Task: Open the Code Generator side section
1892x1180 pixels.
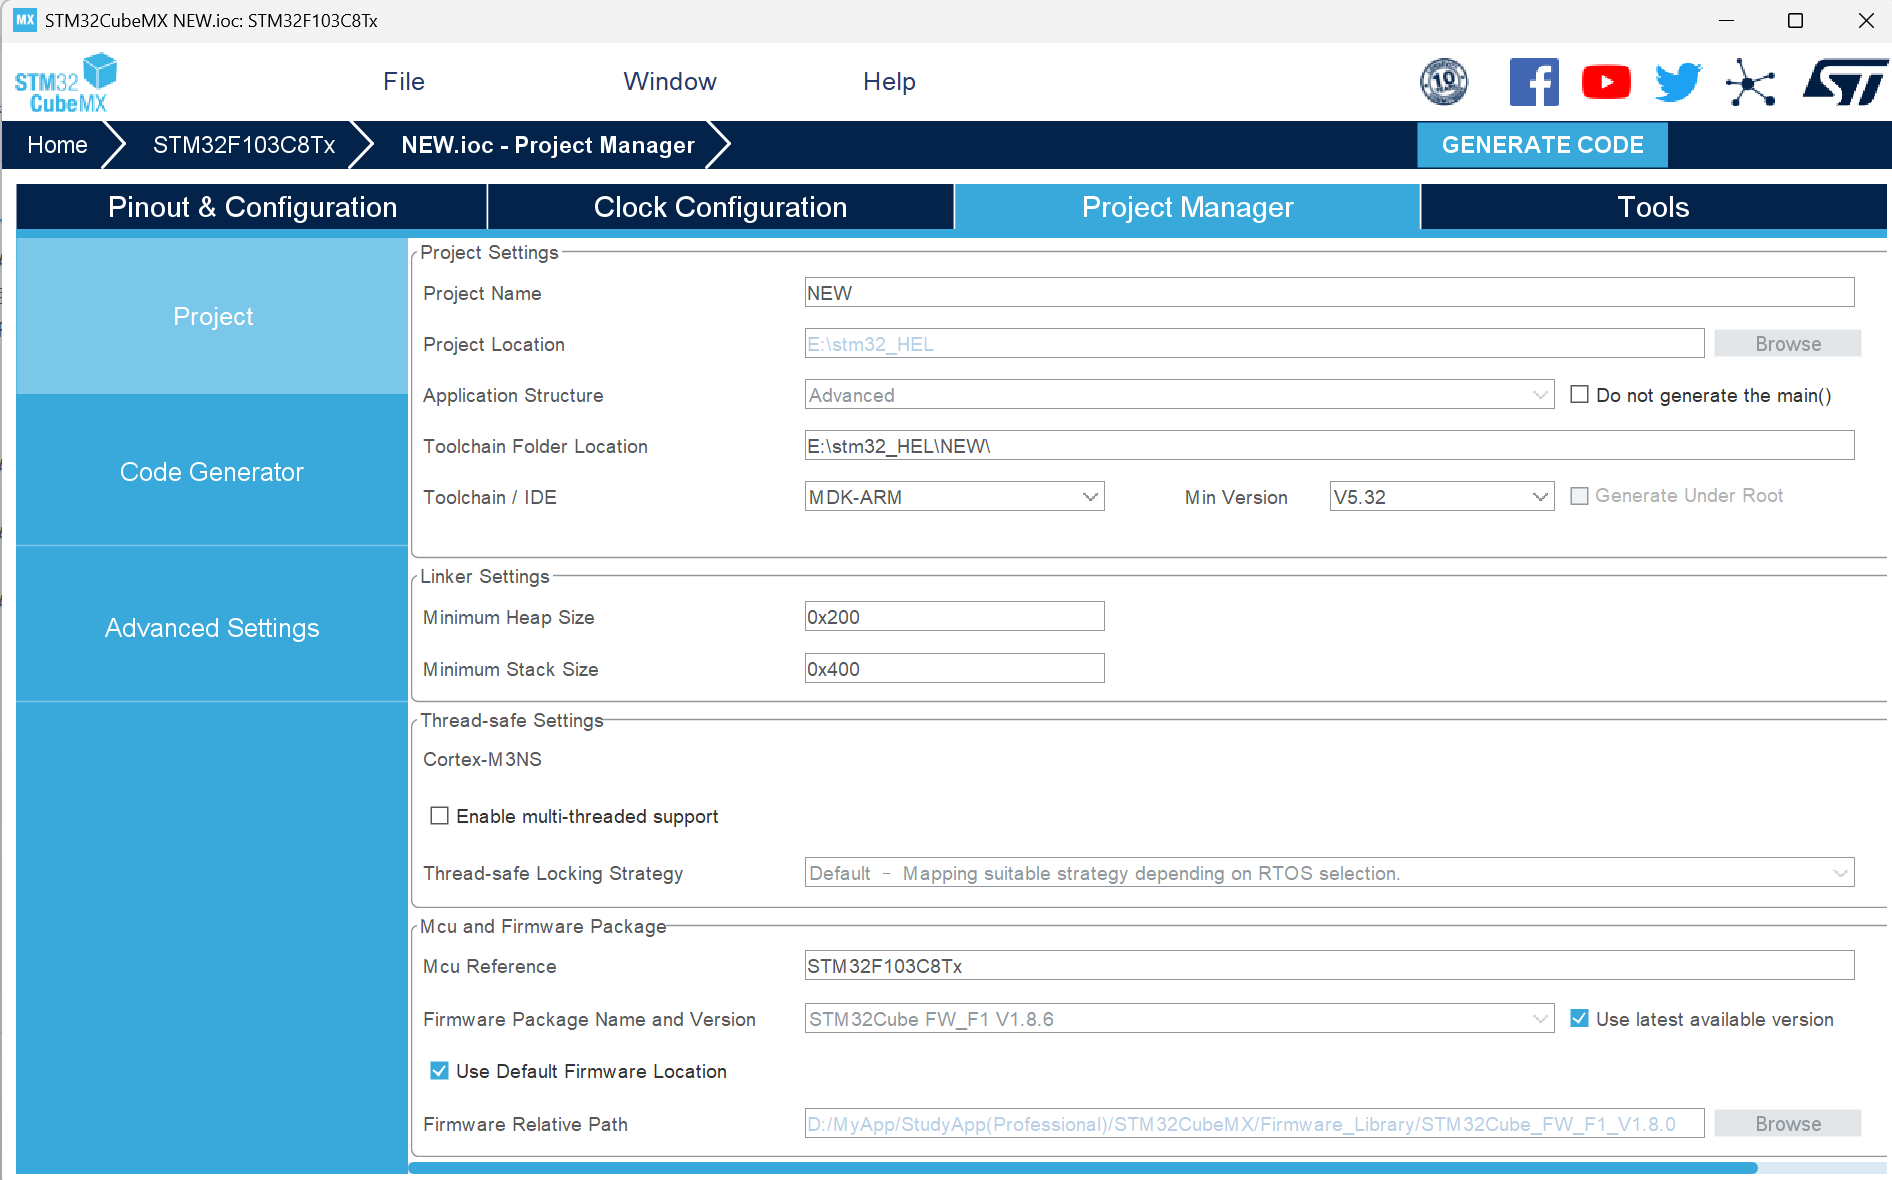Action: coord(212,472)
